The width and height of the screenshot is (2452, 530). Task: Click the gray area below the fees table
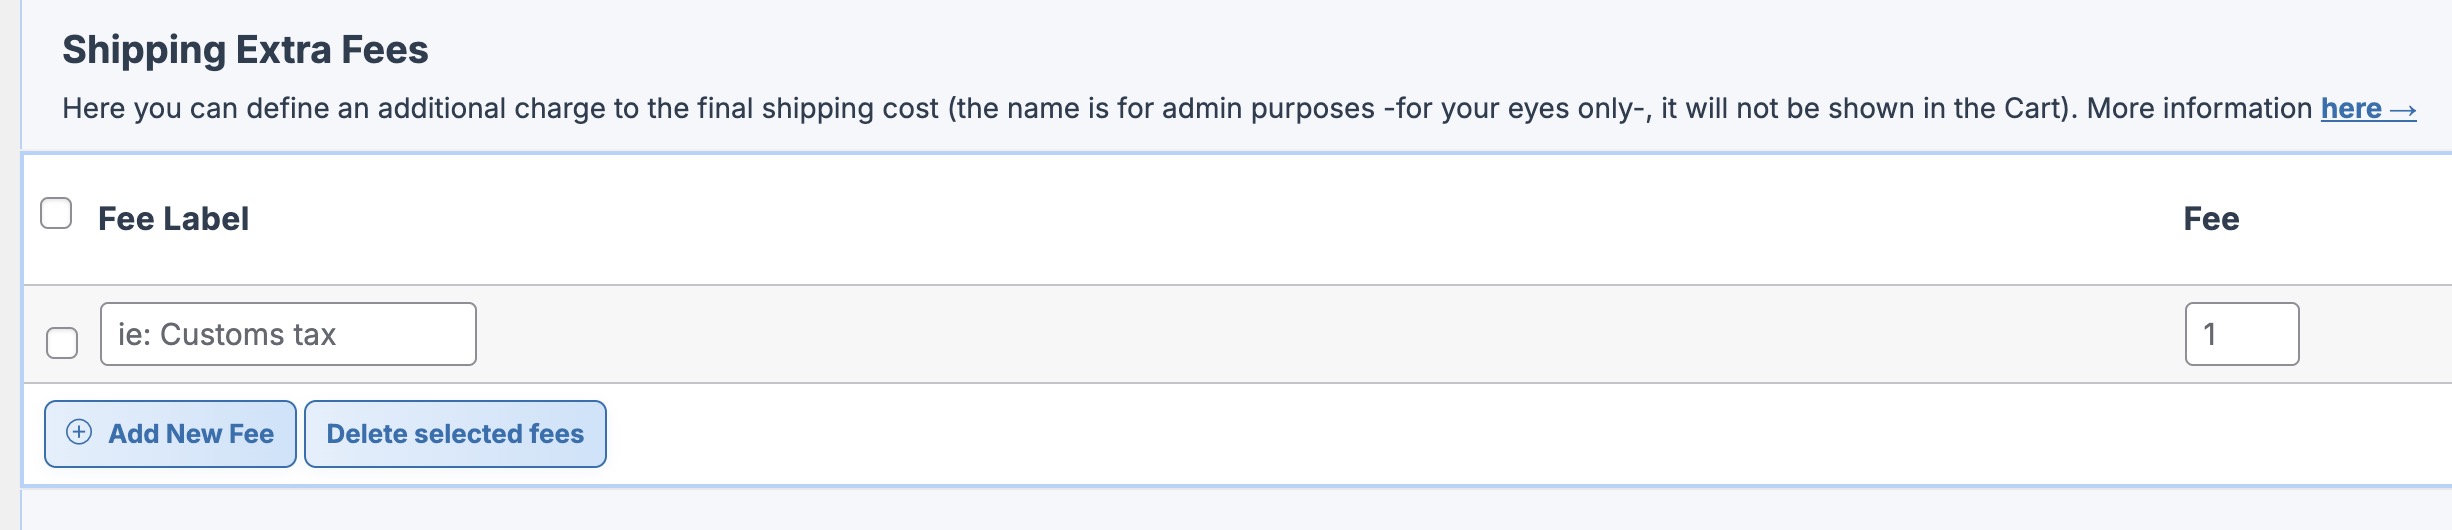tap(1200, 510)
